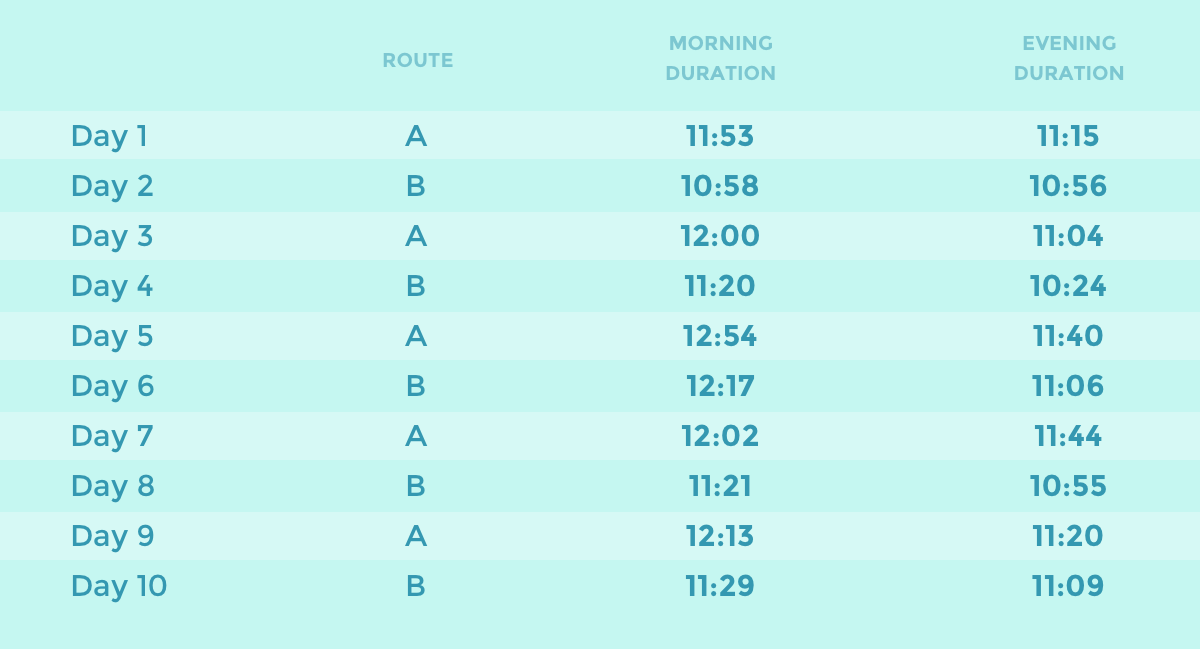This screenshot has height=649, width=1200.
Task: Click Day 10 evening duration 11:09
Action: [1068, 586]
